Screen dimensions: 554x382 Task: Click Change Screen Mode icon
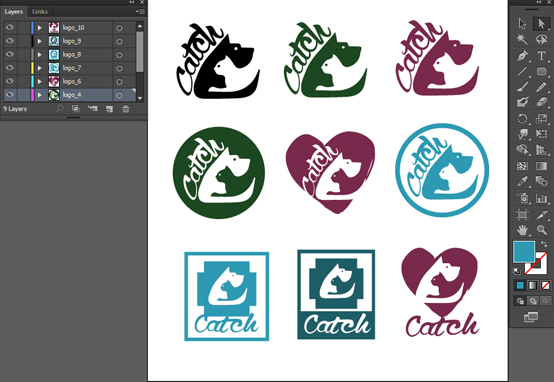531,317
